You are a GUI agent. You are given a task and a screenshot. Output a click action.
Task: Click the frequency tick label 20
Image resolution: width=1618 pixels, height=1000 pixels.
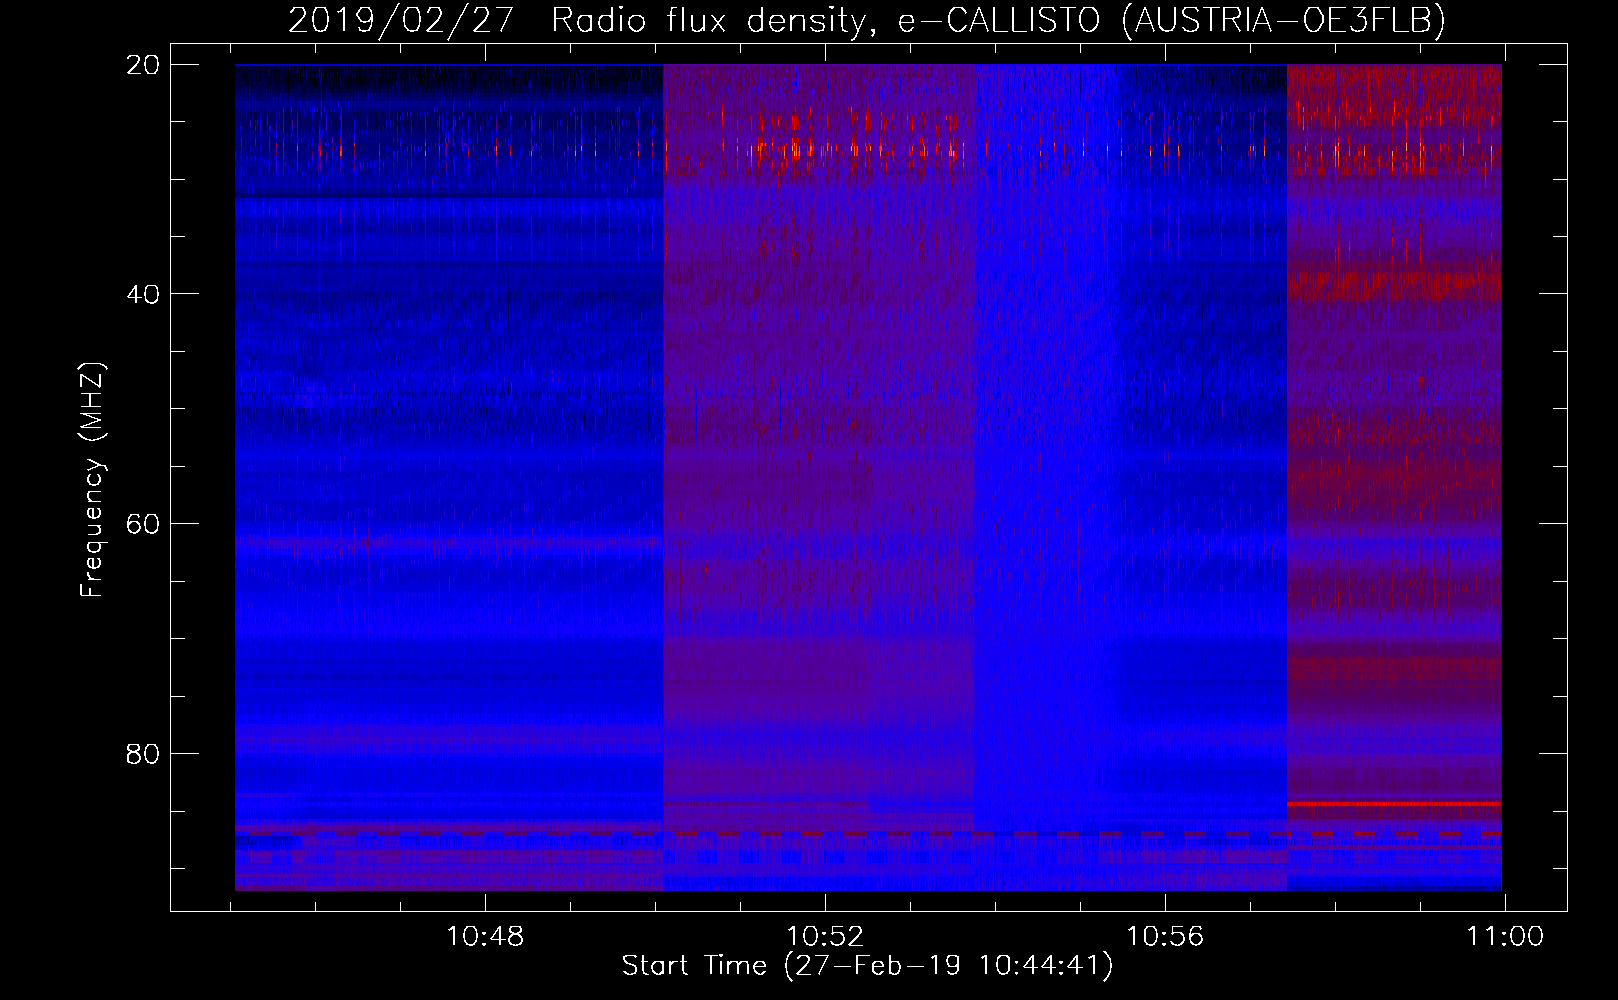point(143,65)
